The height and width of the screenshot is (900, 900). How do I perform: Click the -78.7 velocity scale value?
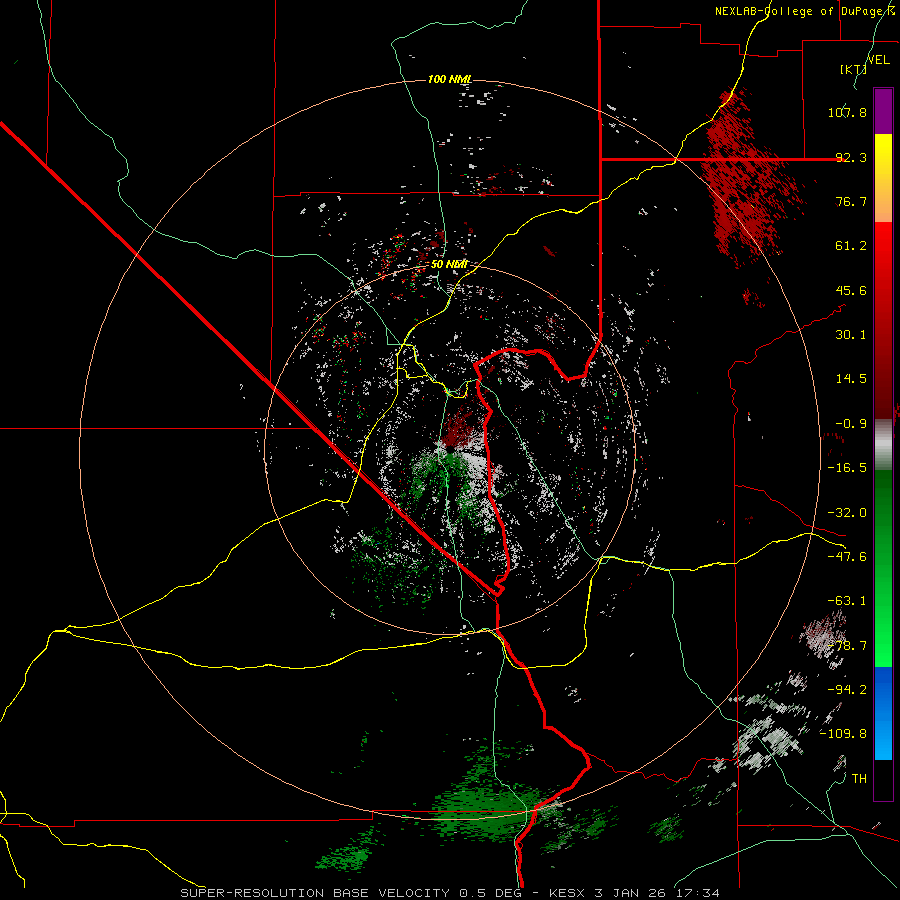pyautogui.click(x=847, y=646)
